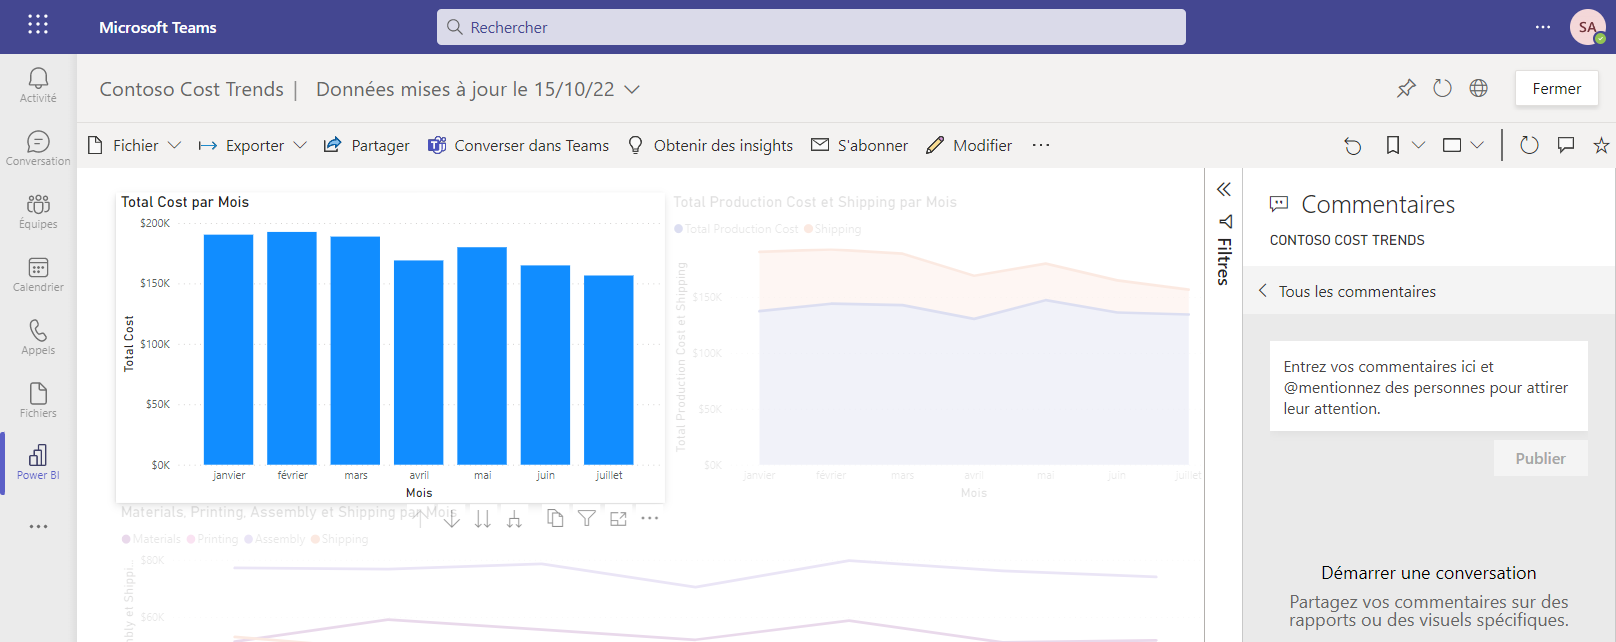Open the SA profile avatar menu
This screenshot has width=1616, height=642.
(1587, 27)
